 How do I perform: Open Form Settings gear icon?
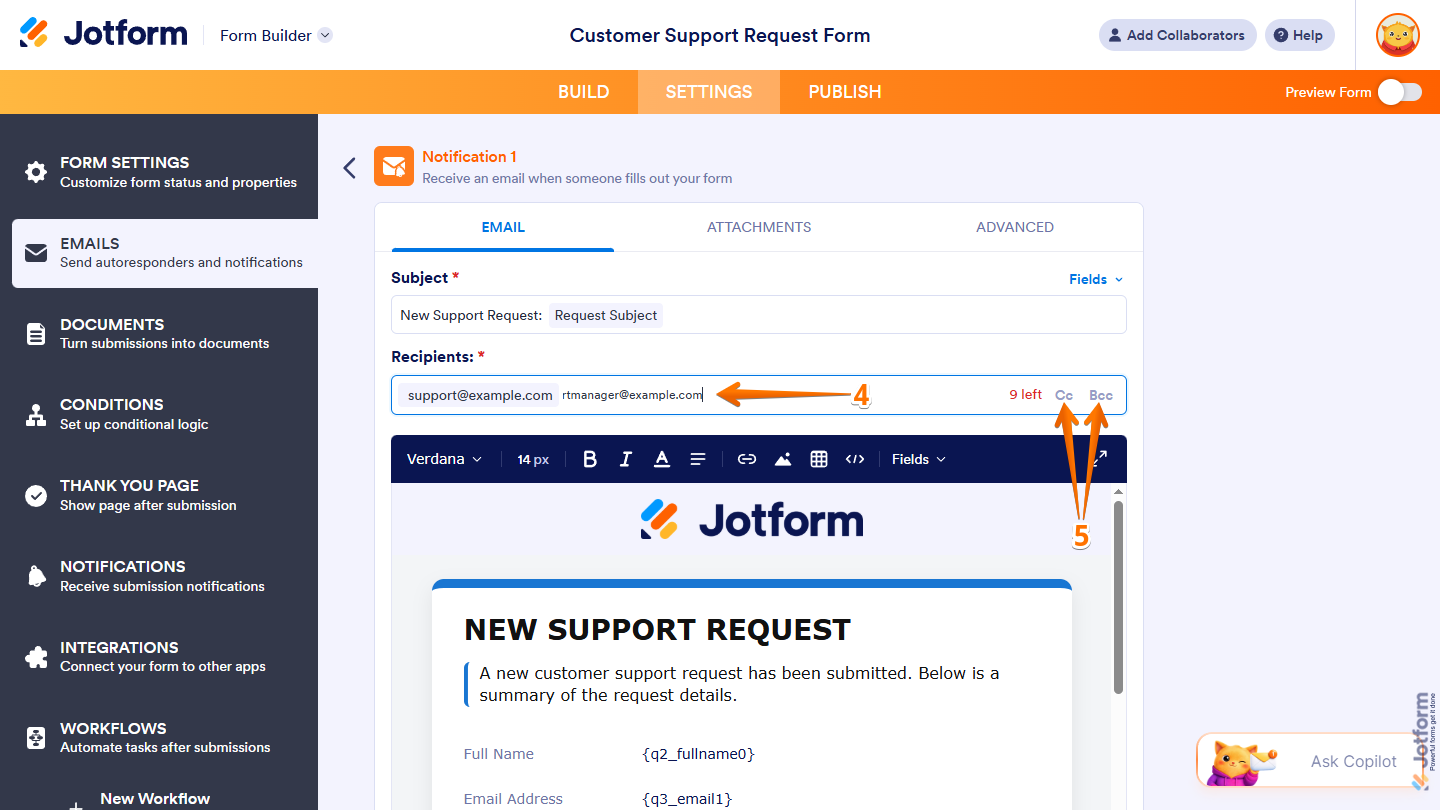click(36, 172)
